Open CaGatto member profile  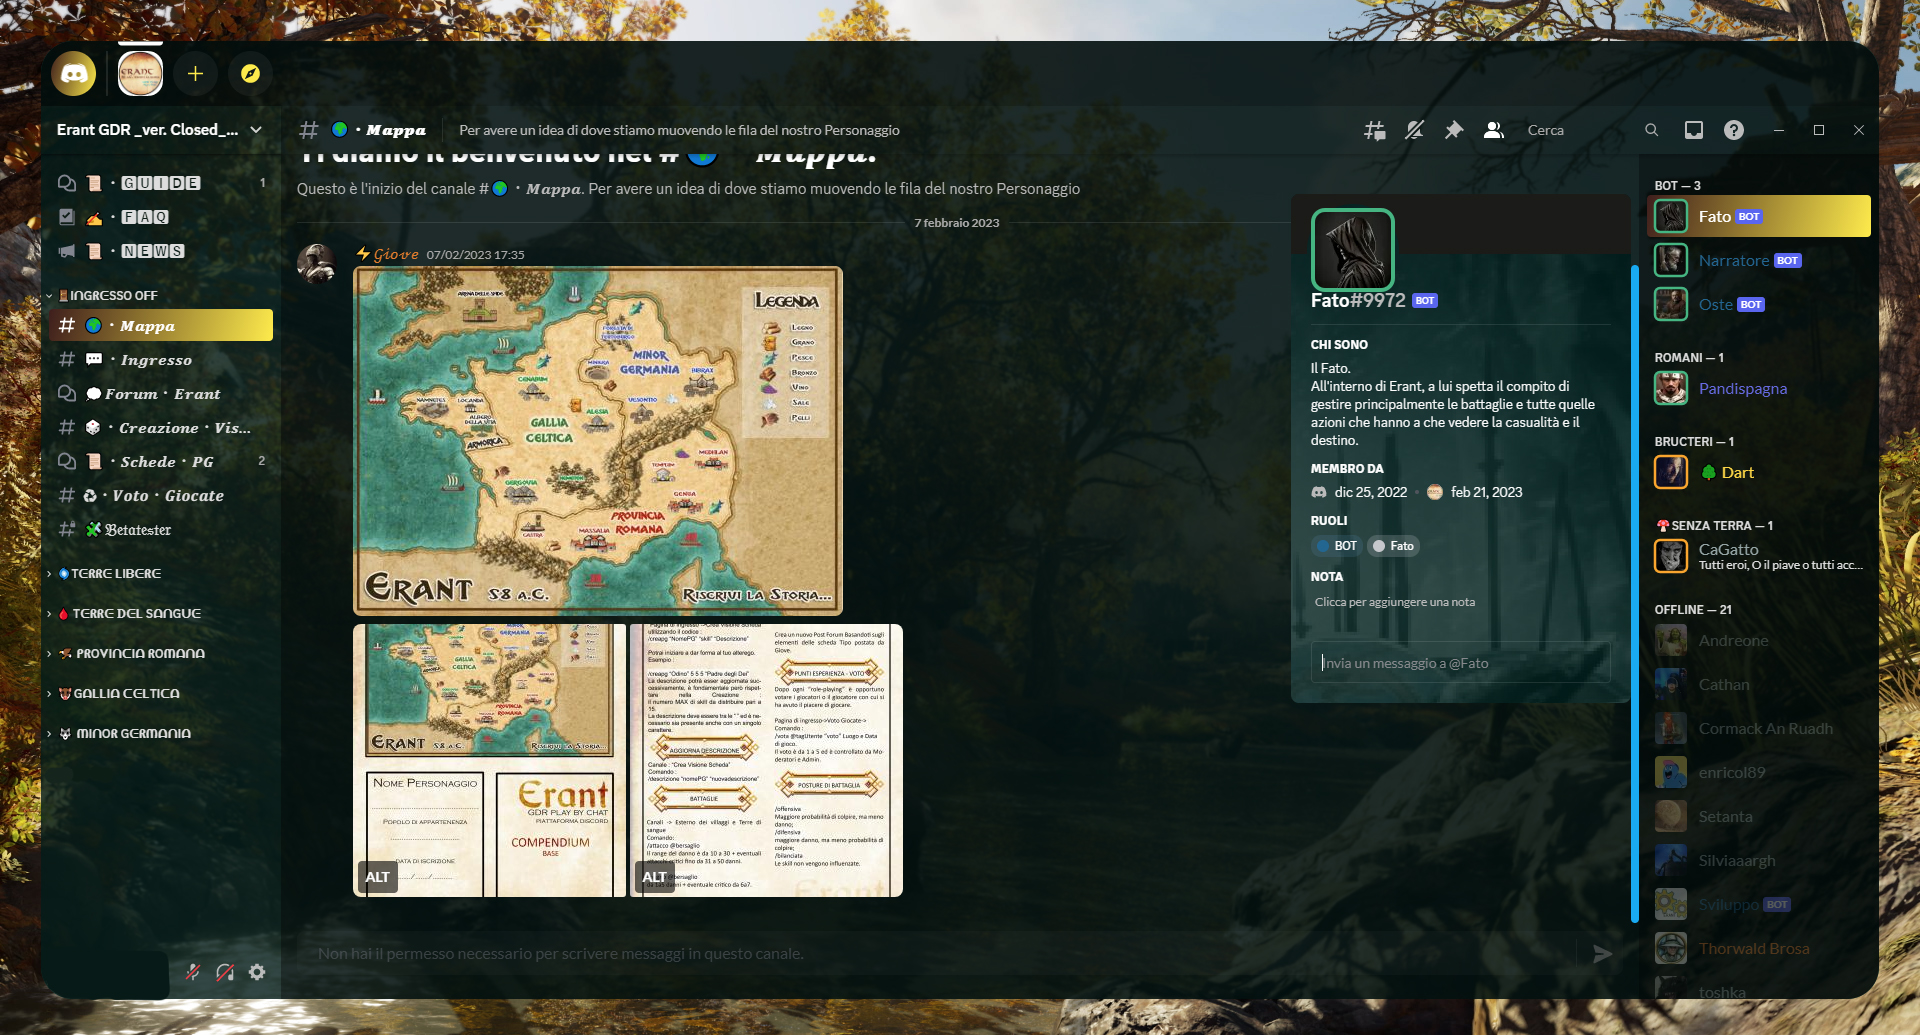(1758, 556)
